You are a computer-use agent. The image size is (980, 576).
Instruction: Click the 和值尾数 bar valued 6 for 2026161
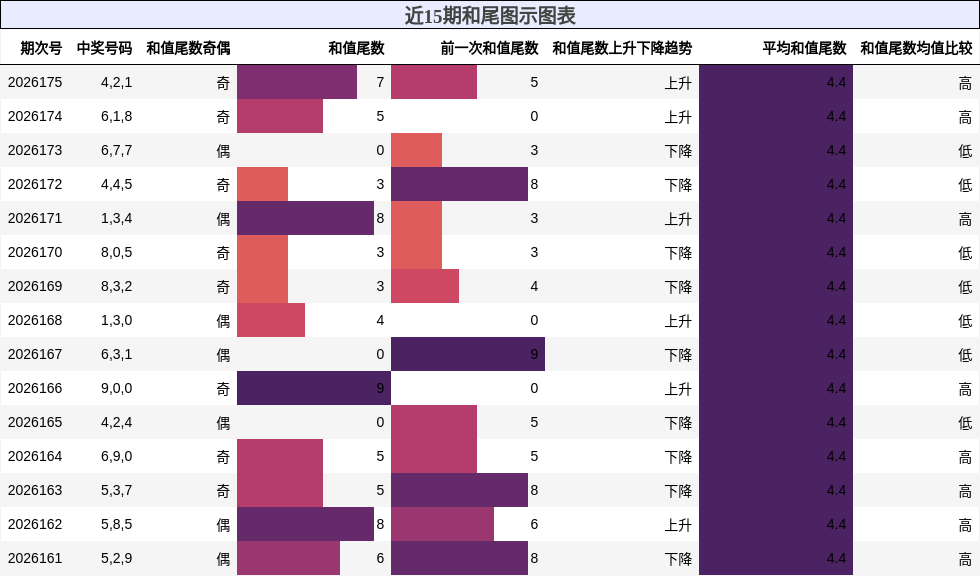288,558
